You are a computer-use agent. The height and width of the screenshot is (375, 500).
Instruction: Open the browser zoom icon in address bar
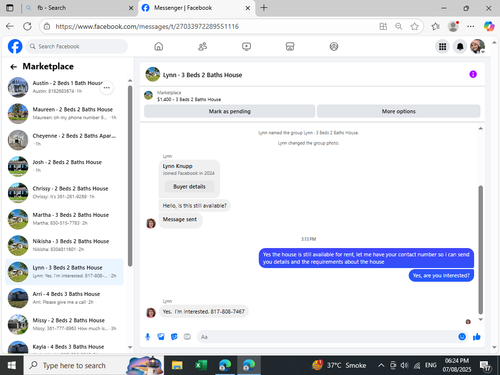399,26
